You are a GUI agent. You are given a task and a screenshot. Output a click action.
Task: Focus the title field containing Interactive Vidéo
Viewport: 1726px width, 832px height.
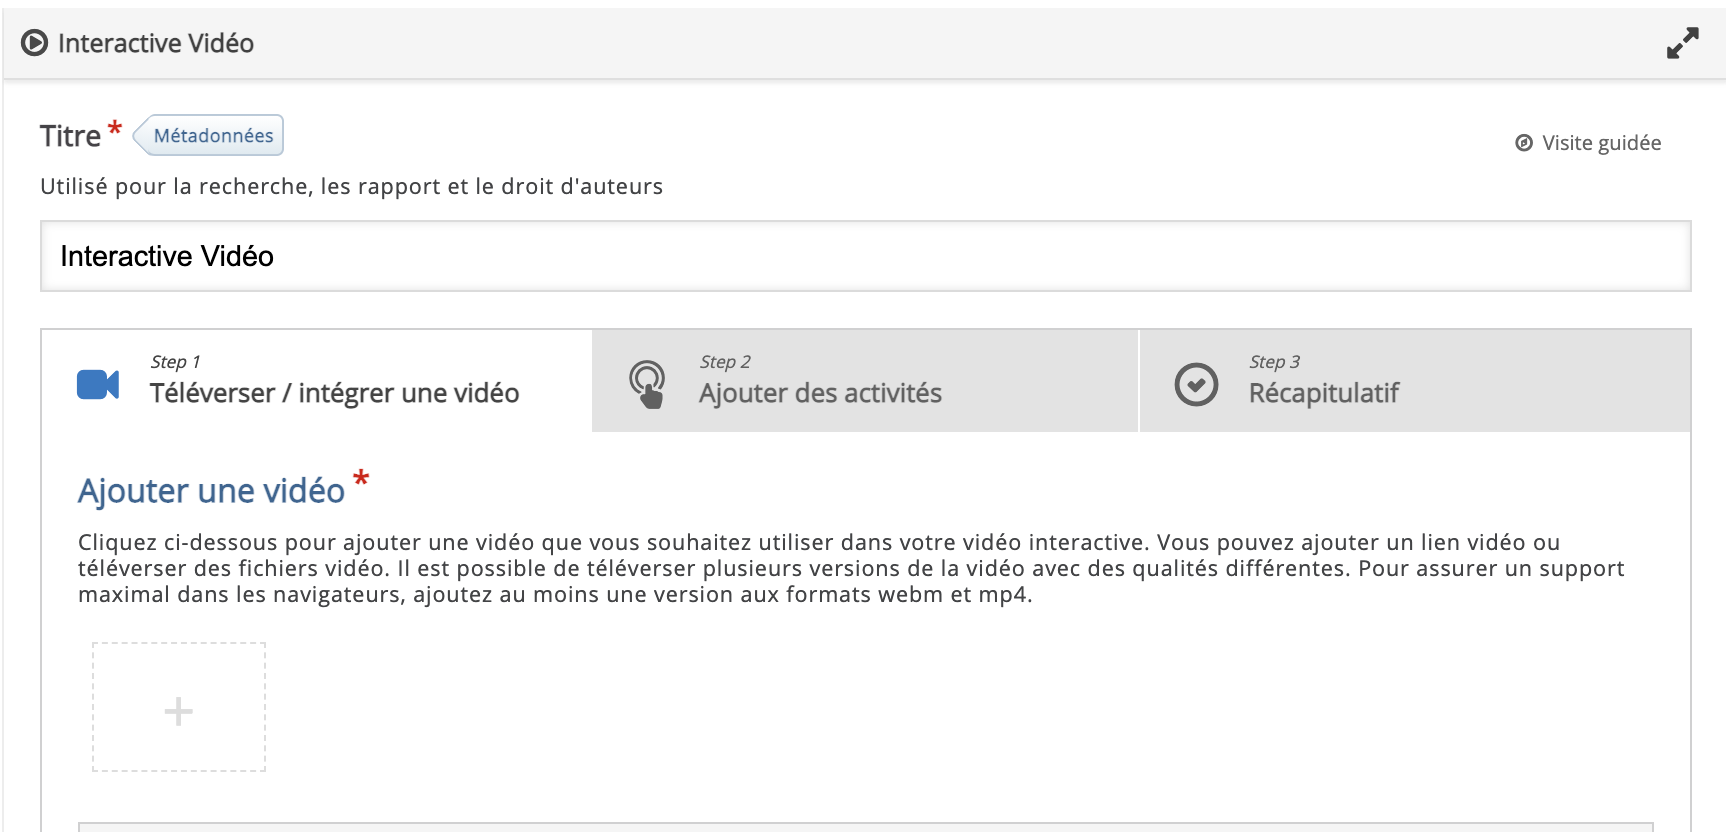click(x=865, y=257)
